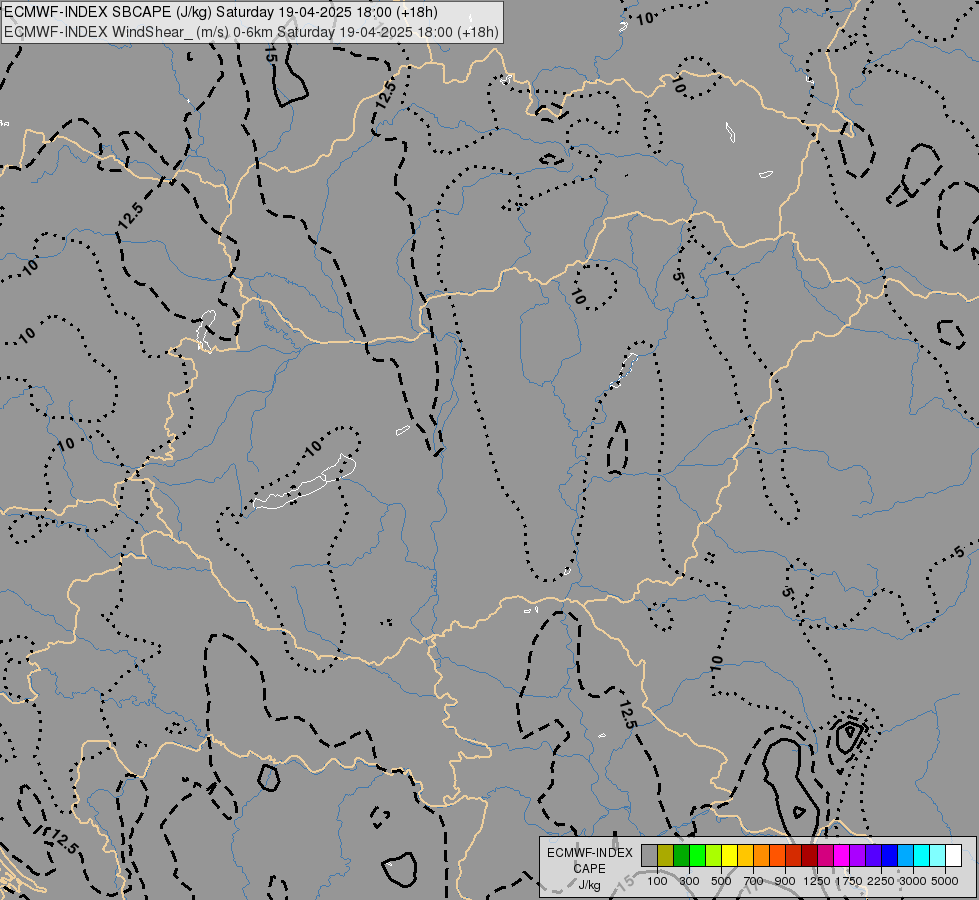Select the orange-red legend swatch
This screenshot has height=900, width=979.
coord(777,856)
